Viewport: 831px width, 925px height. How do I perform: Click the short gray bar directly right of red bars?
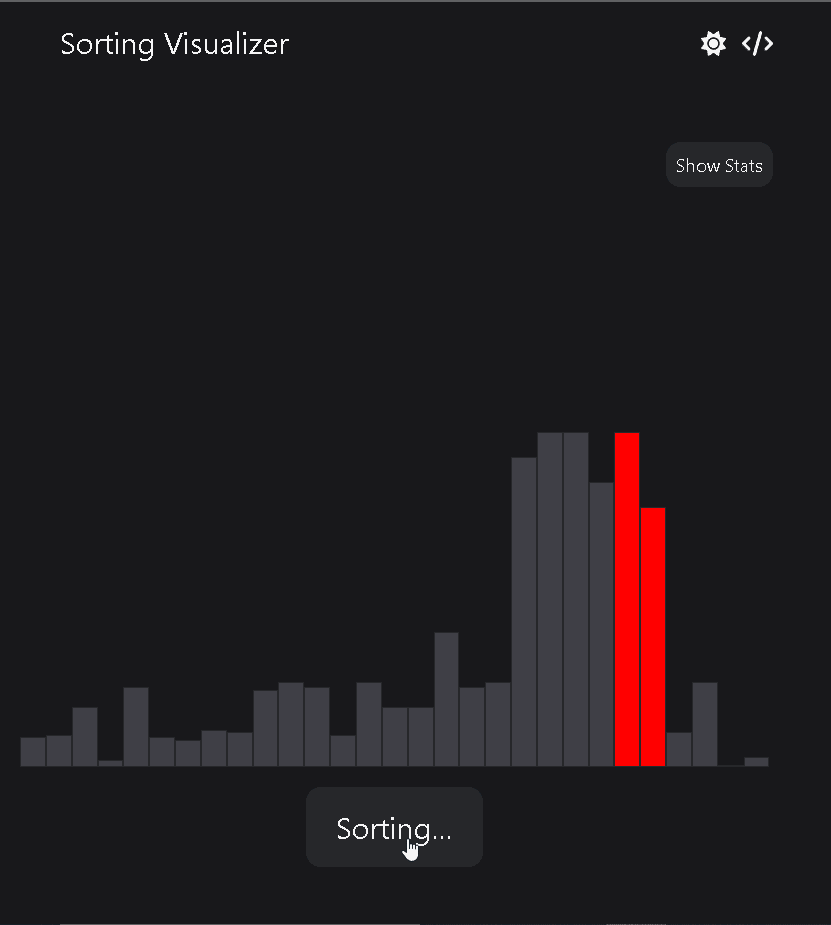click(x=679, y=750)
